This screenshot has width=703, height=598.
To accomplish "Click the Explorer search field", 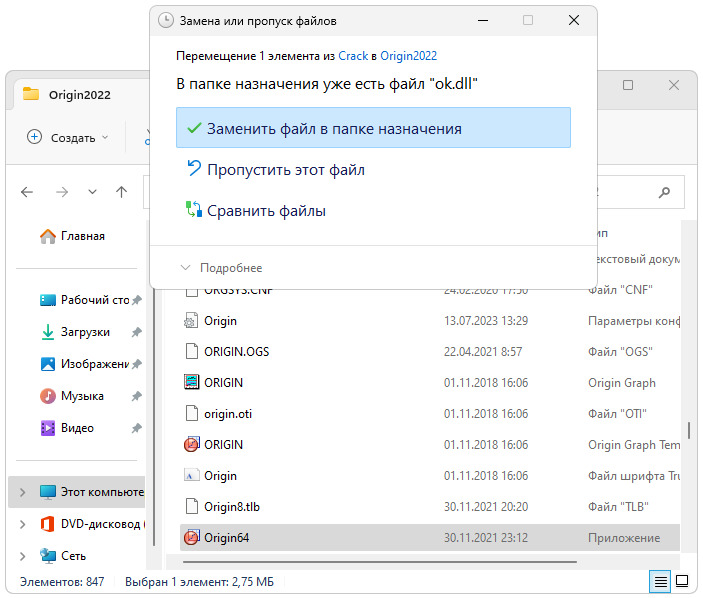I will click(641, 192).
